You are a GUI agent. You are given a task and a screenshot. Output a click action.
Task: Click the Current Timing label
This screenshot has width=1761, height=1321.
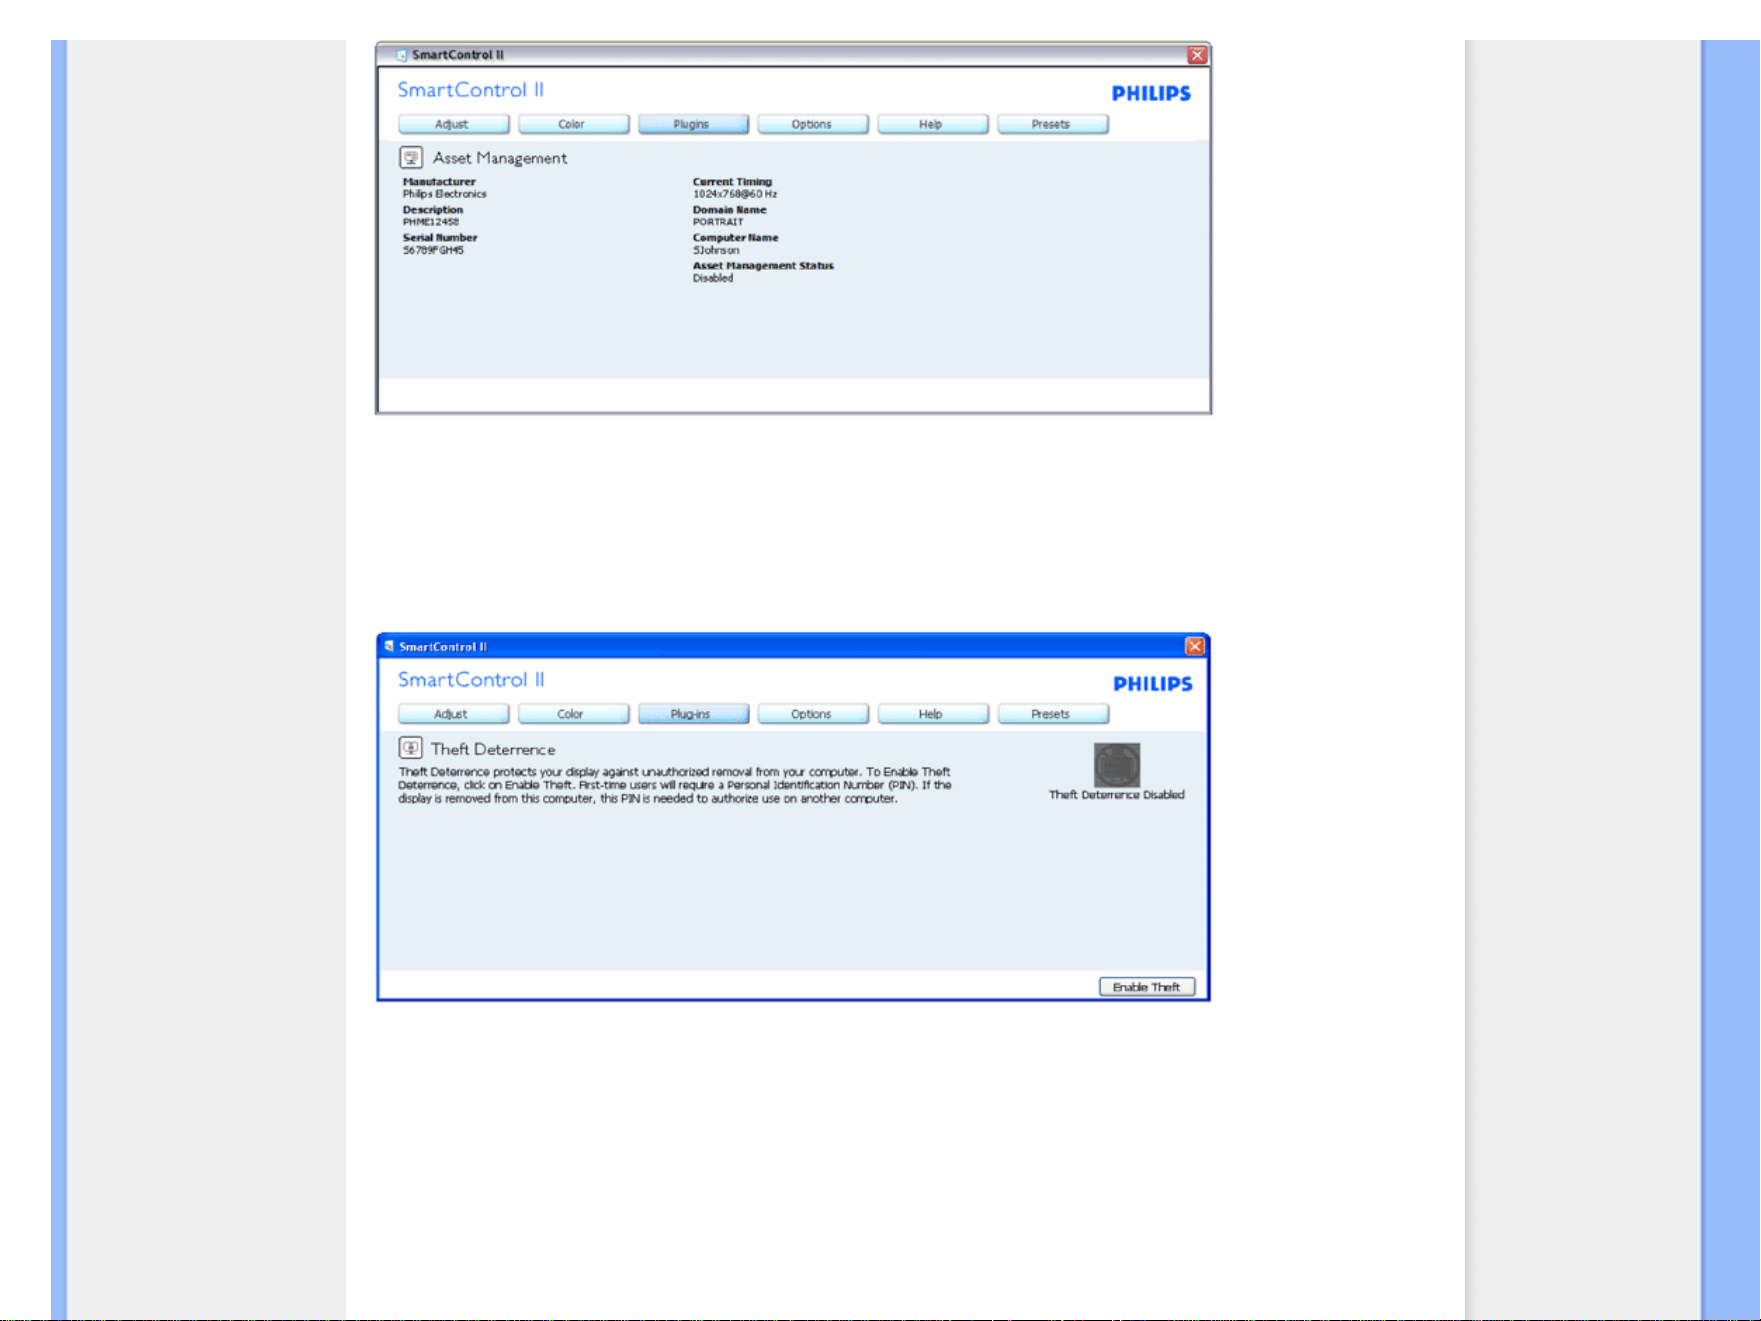point(732,182)
